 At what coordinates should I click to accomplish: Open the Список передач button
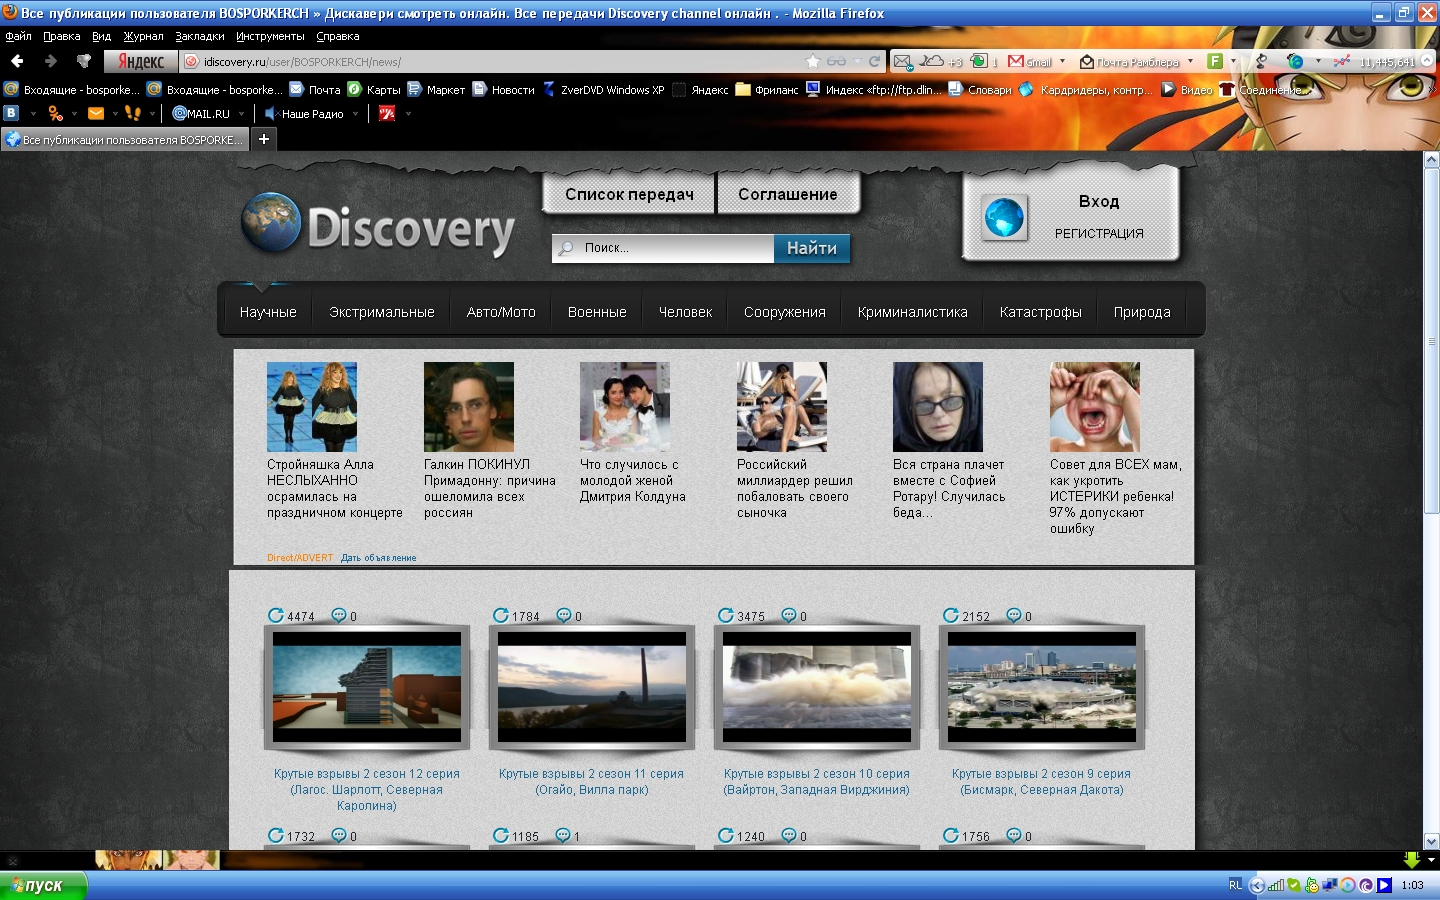tap(629, 194)
